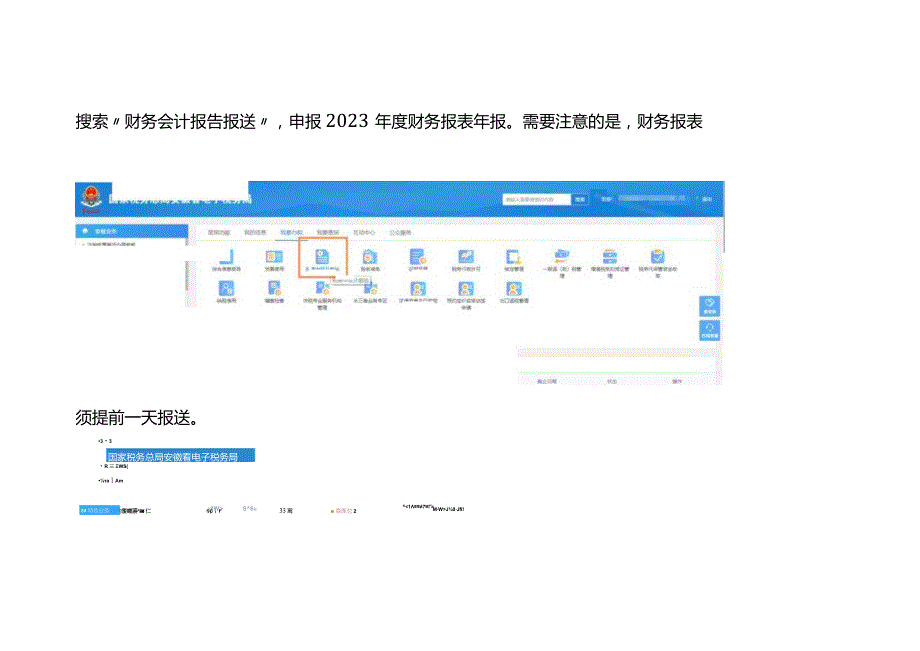920x651 pixels.
Task: Switch to the 我要查询 tab
Action: point(327,233)
